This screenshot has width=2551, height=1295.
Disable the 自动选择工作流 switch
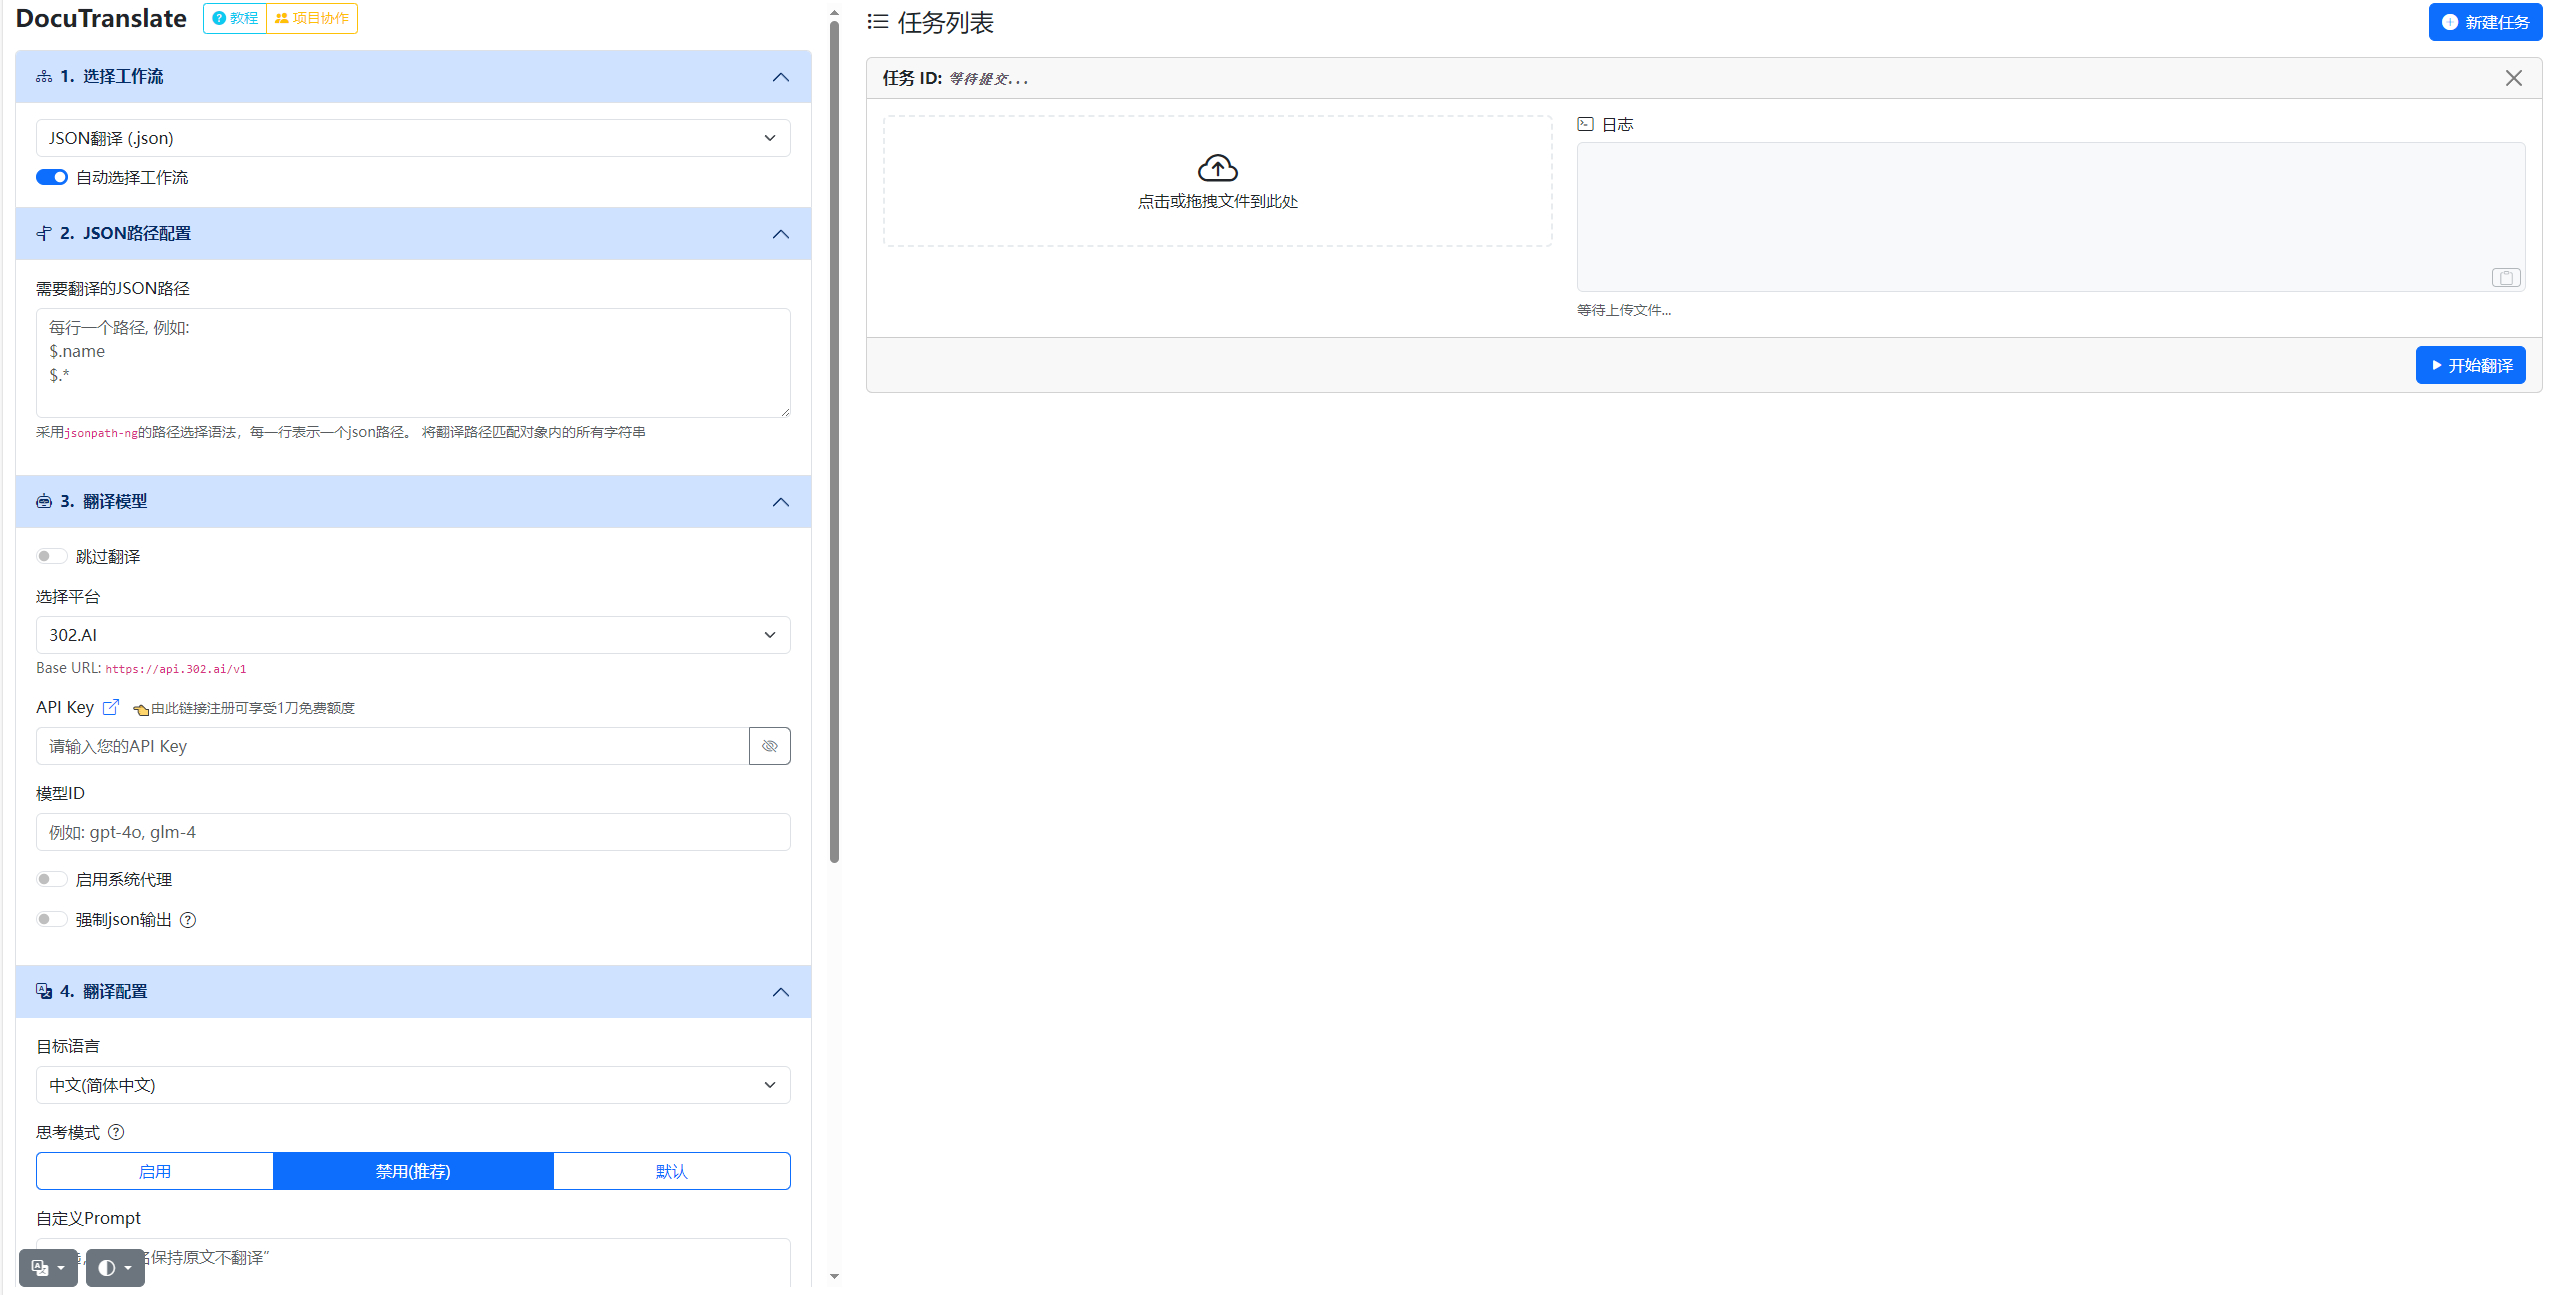click(x=52, y=177)
